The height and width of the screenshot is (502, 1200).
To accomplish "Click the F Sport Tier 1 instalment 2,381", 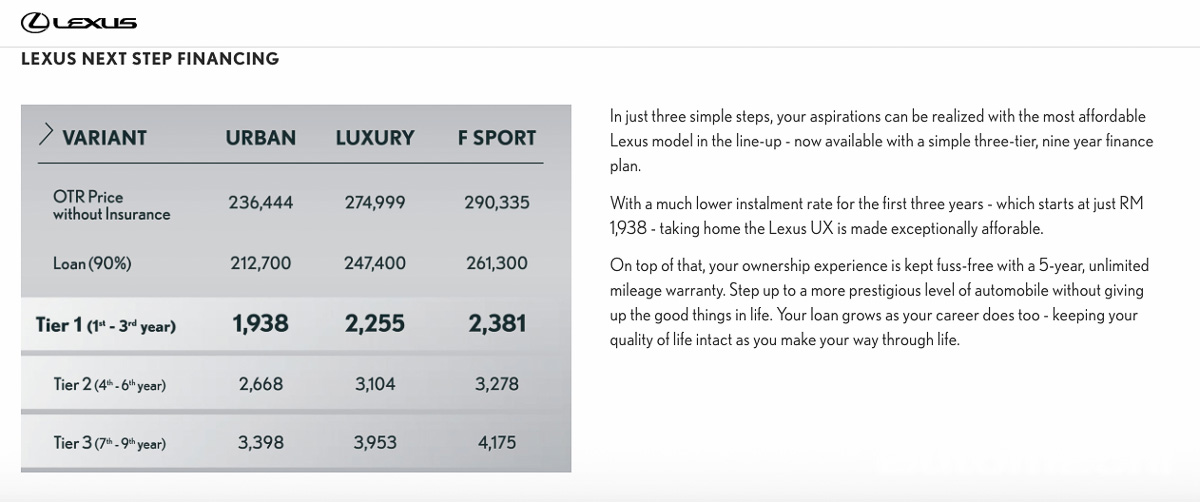I will click(x=497, y=324).
